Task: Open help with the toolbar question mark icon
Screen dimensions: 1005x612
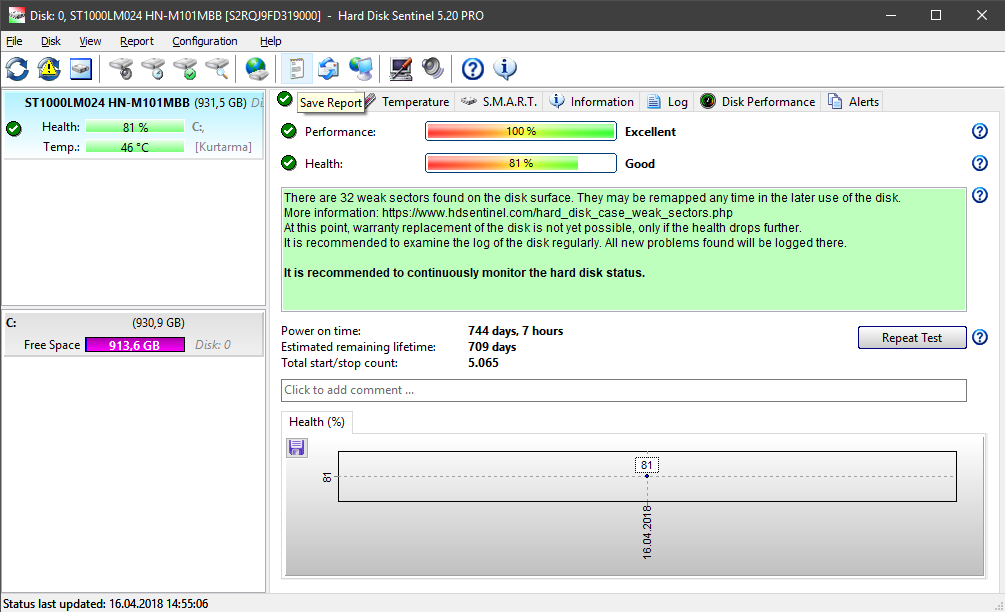Action: point(472,69)
